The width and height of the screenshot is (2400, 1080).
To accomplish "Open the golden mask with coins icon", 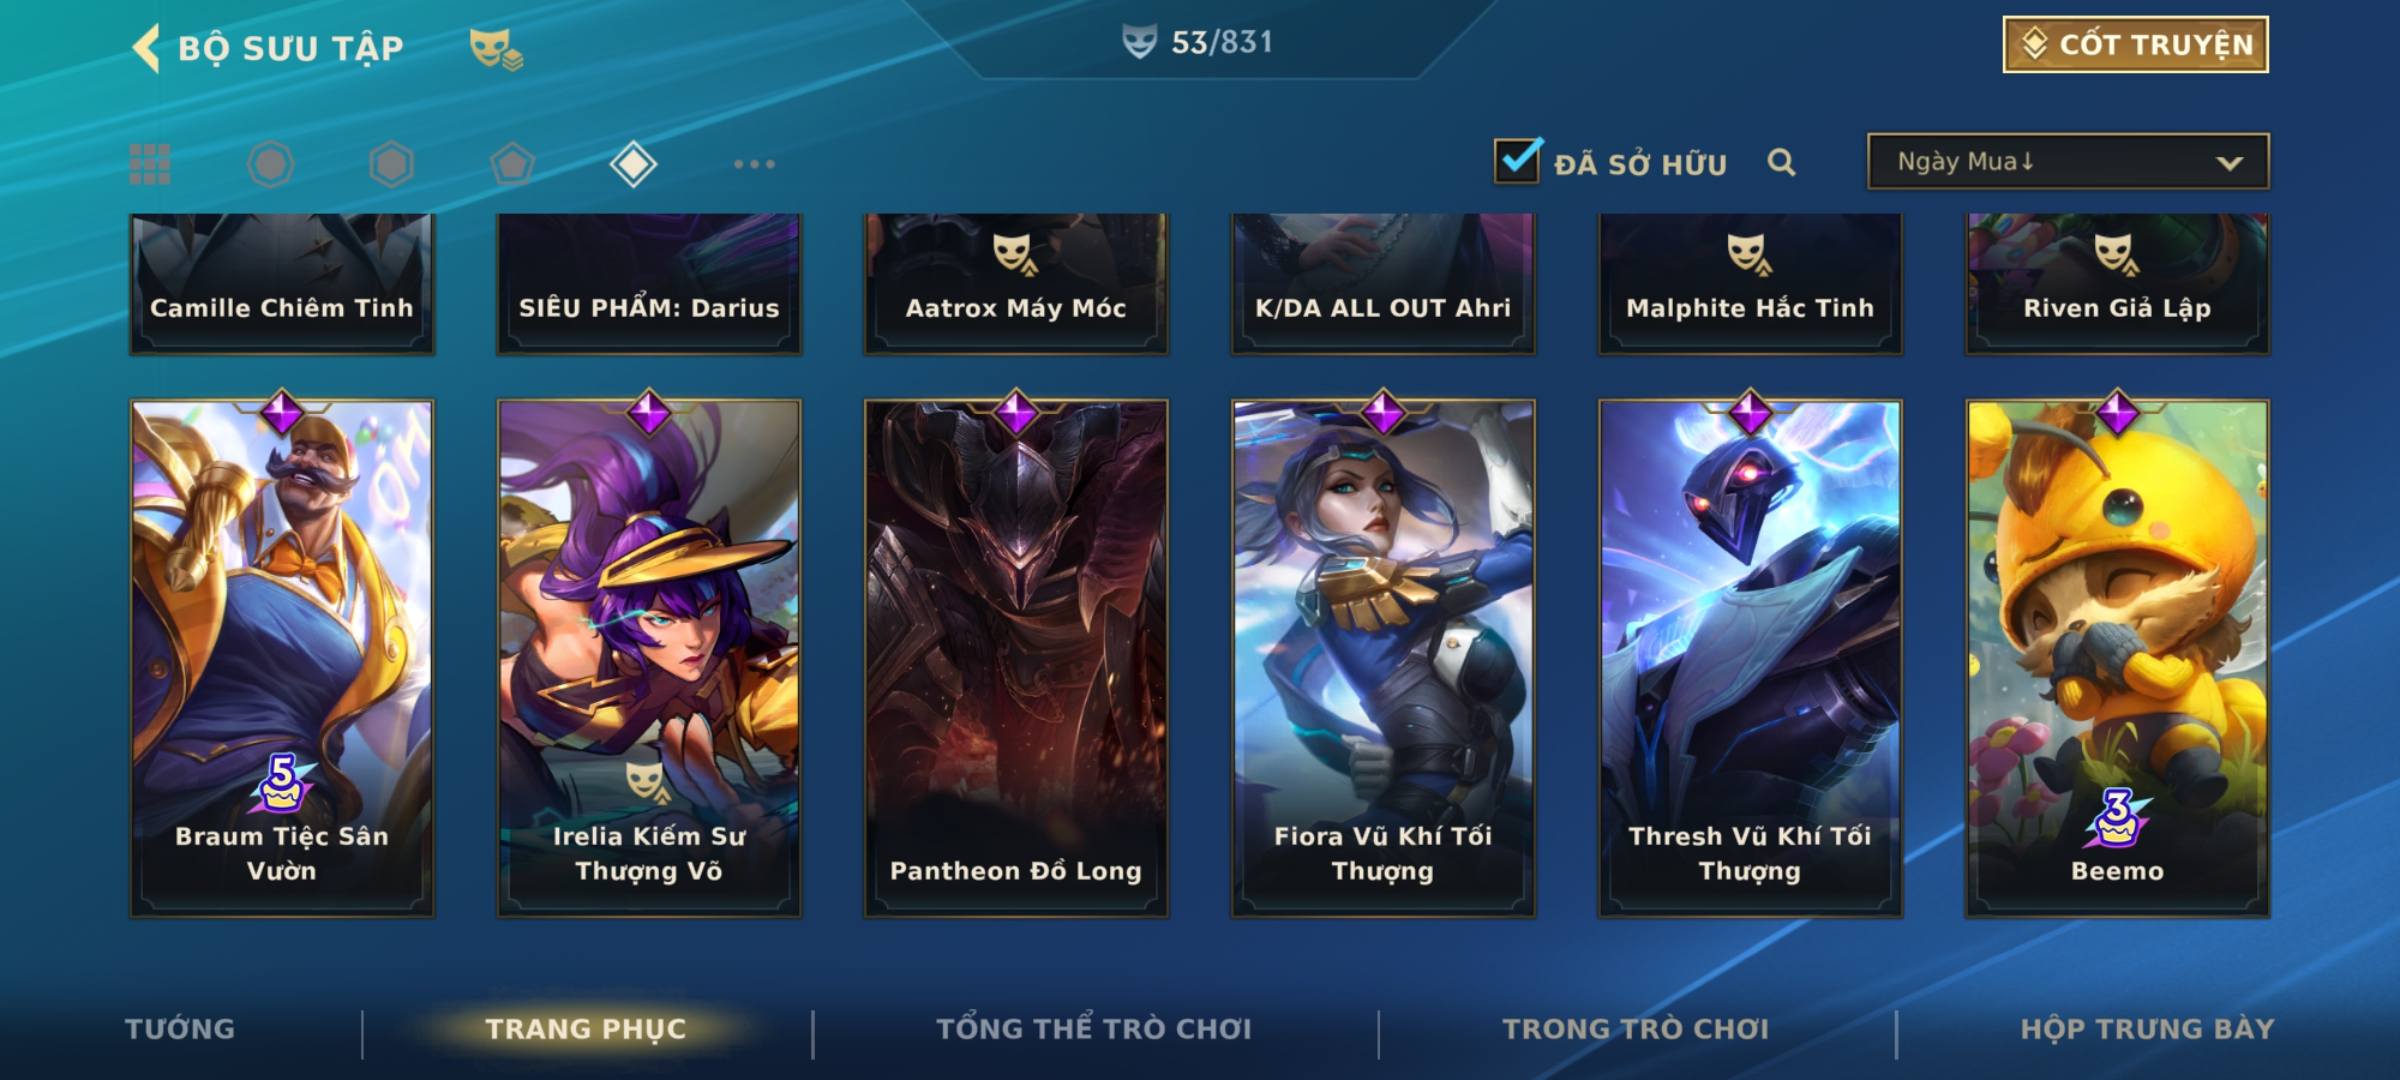I will coord(496,48).
